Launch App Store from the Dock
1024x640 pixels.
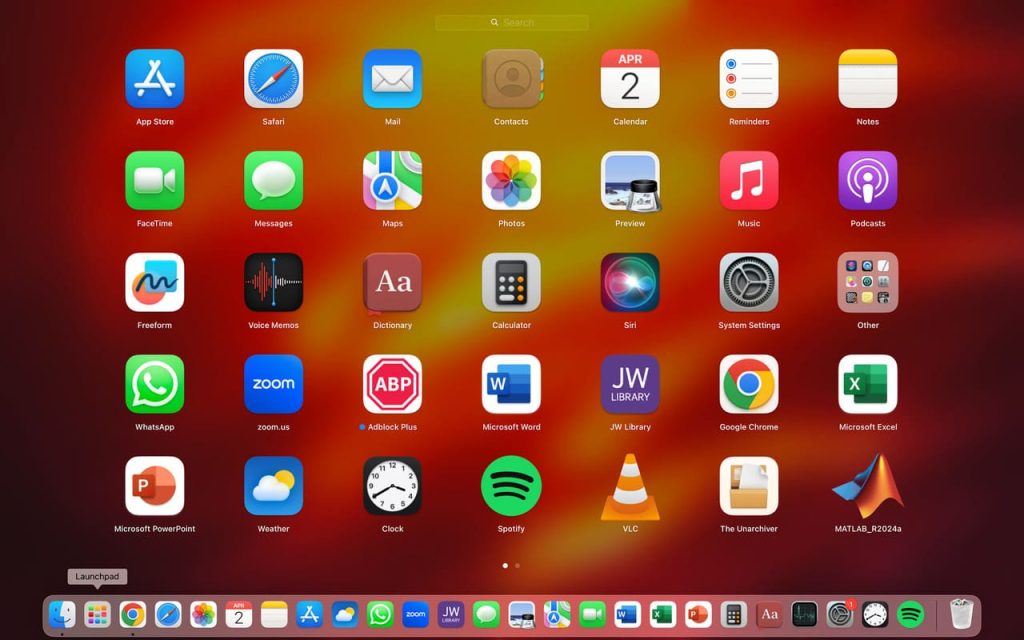pos(310,615)
